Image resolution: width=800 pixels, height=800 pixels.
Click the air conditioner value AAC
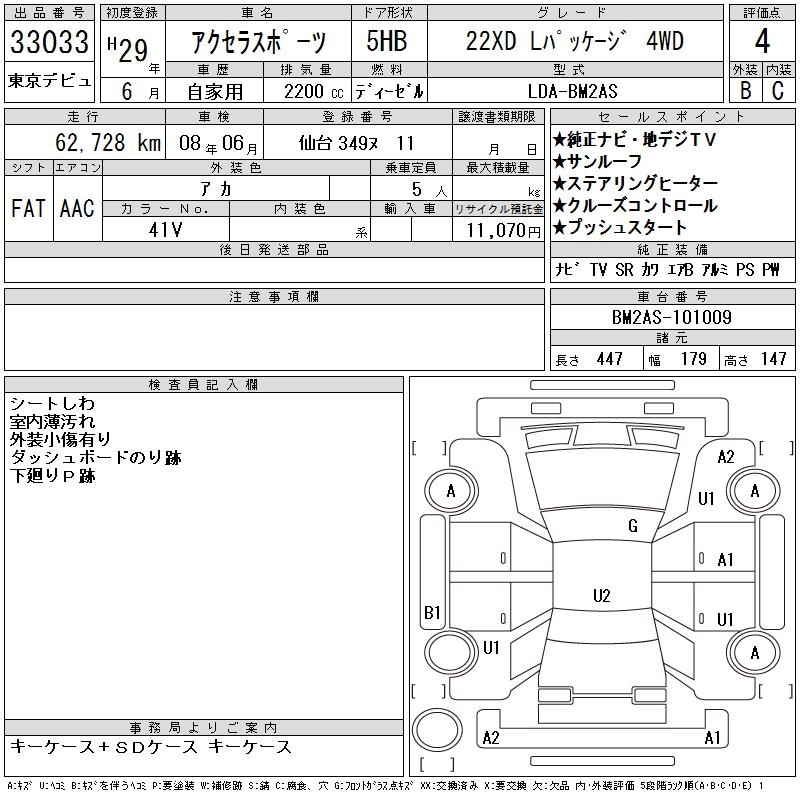pyautogui.click(x=77, y=208)
